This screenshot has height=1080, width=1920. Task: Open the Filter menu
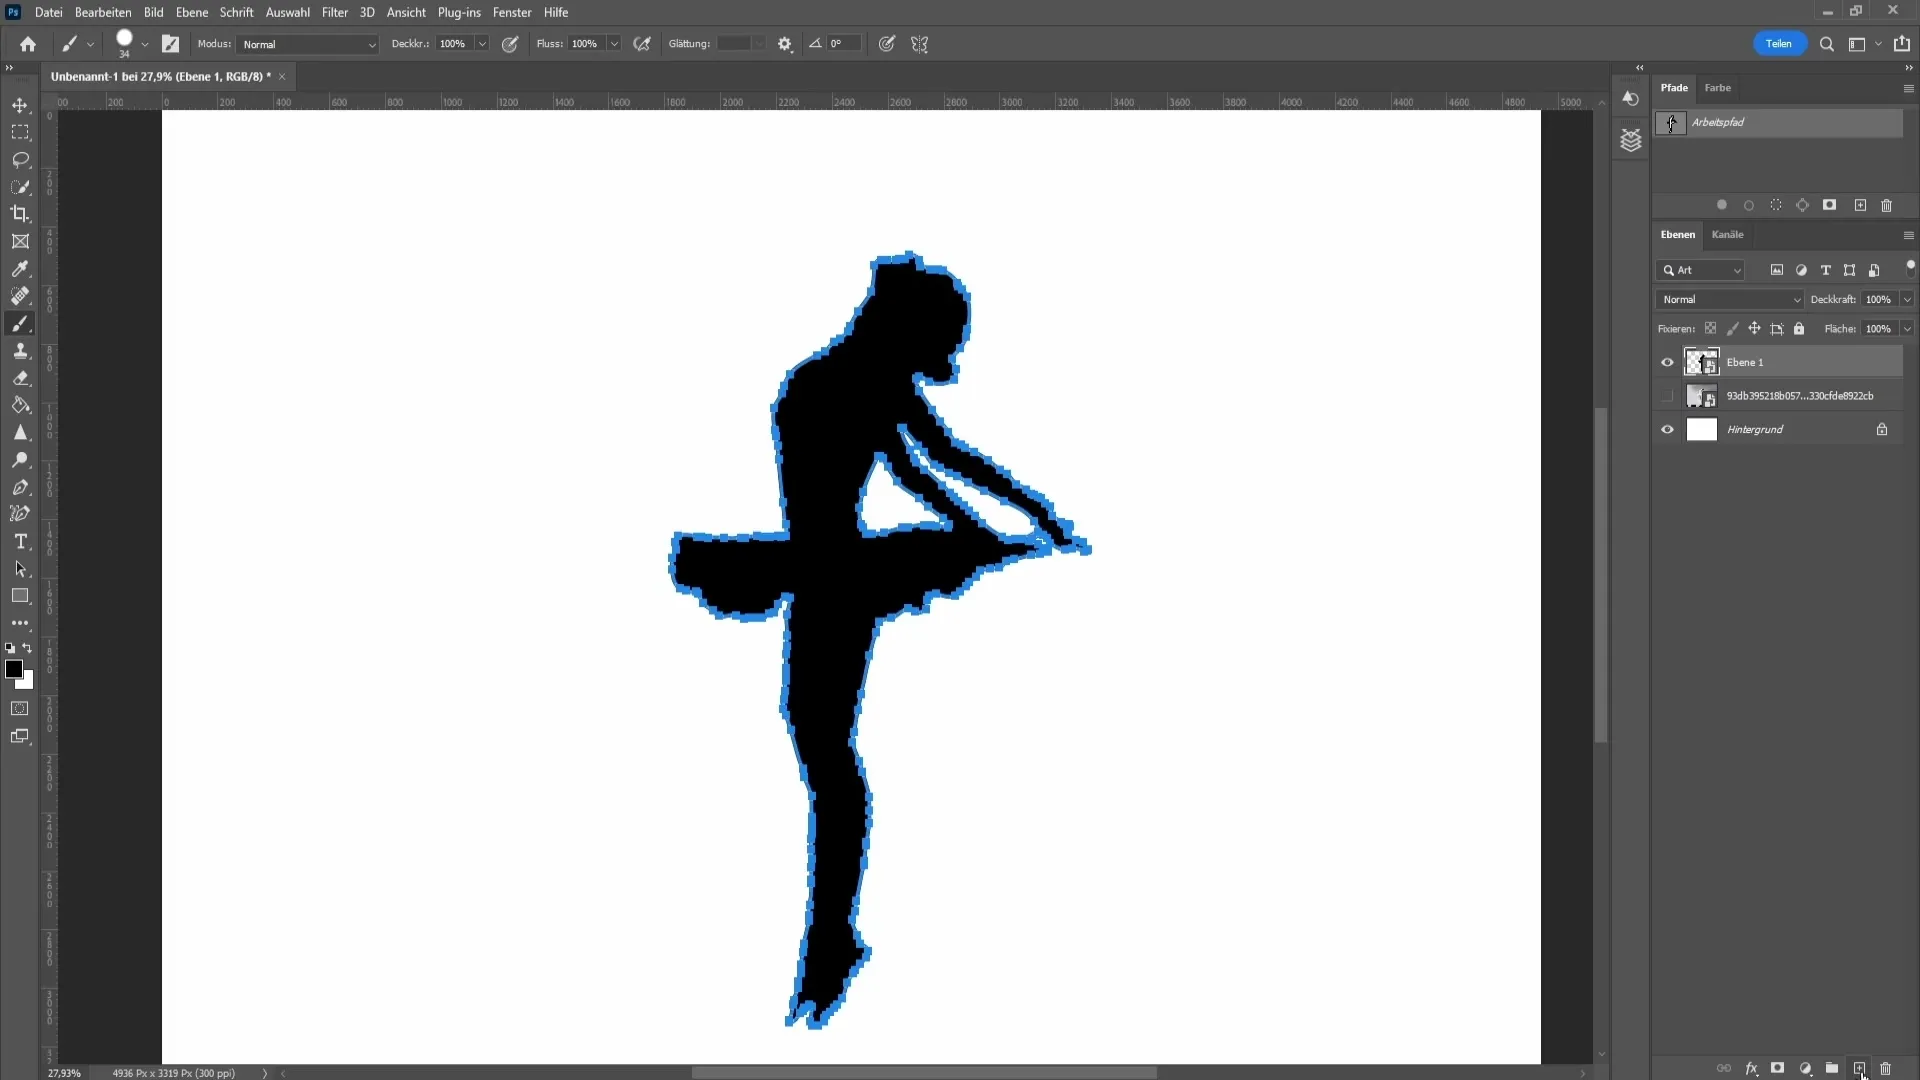(x=334, y=12)
